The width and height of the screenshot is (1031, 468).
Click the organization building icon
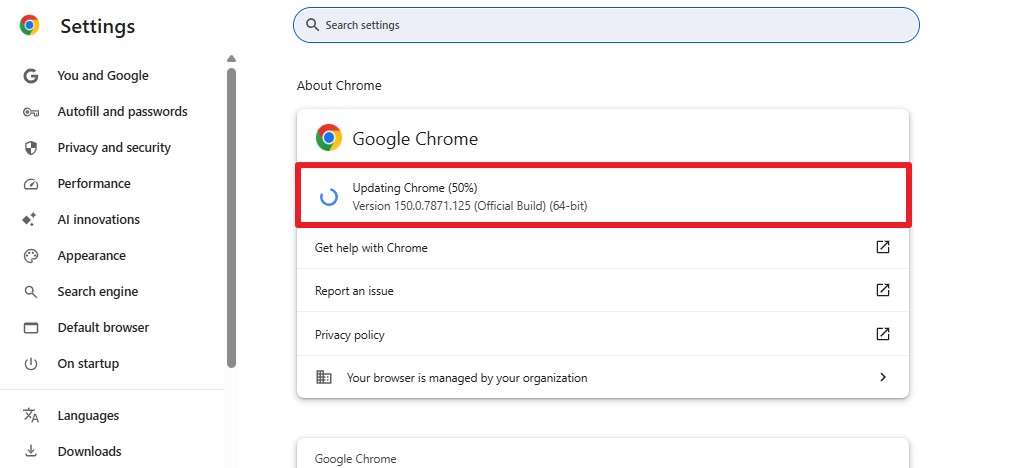tap(324, 377)
